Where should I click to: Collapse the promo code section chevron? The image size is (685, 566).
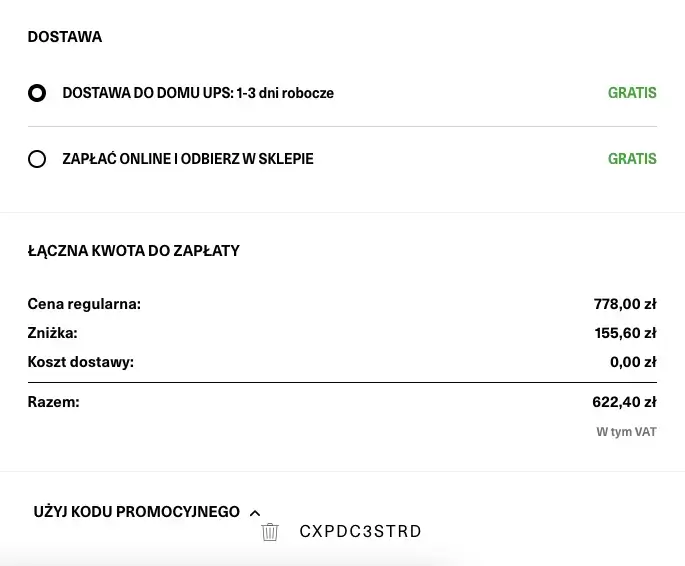254,513
